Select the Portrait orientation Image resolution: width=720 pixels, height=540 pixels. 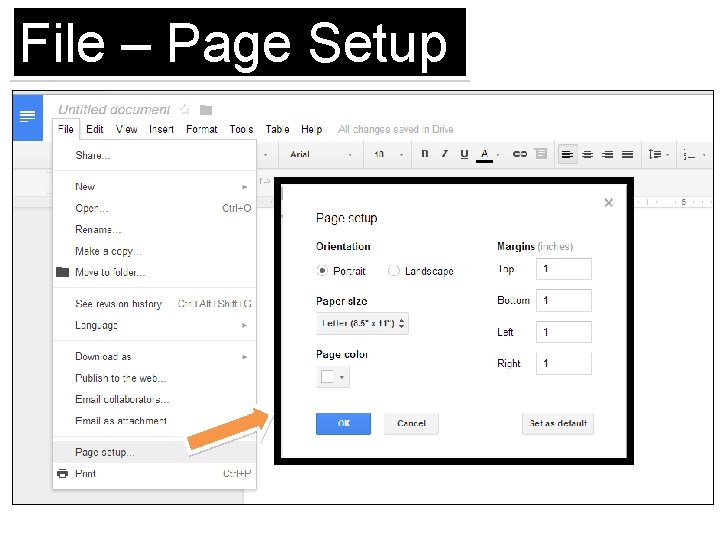click(x=322, y=270)
